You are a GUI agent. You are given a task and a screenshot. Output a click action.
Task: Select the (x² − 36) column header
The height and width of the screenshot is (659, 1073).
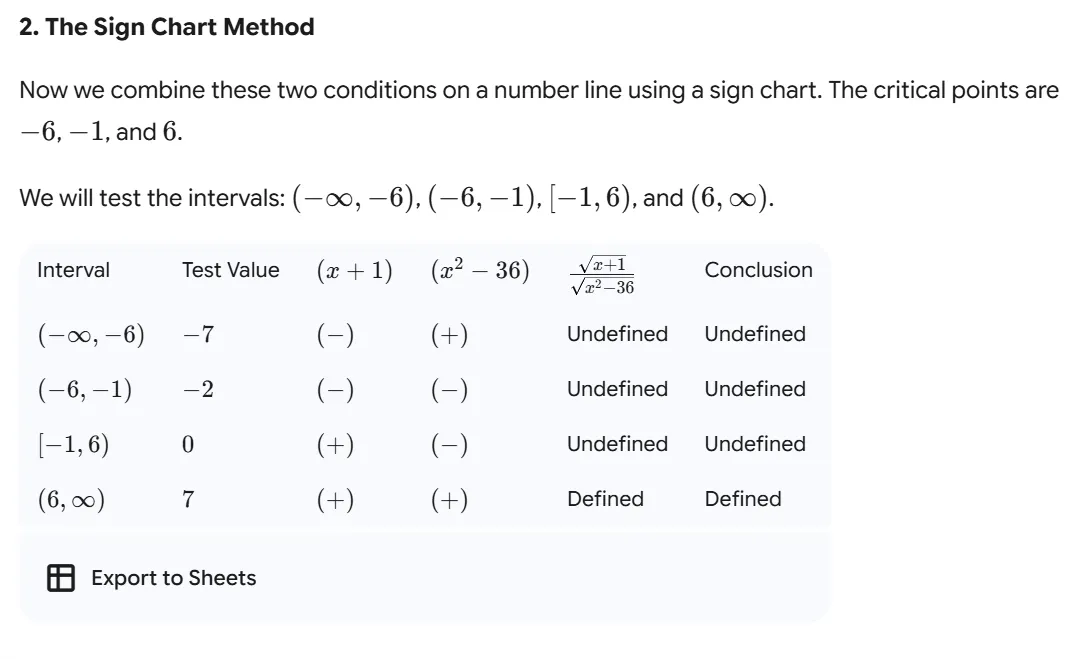coord(480,270)
